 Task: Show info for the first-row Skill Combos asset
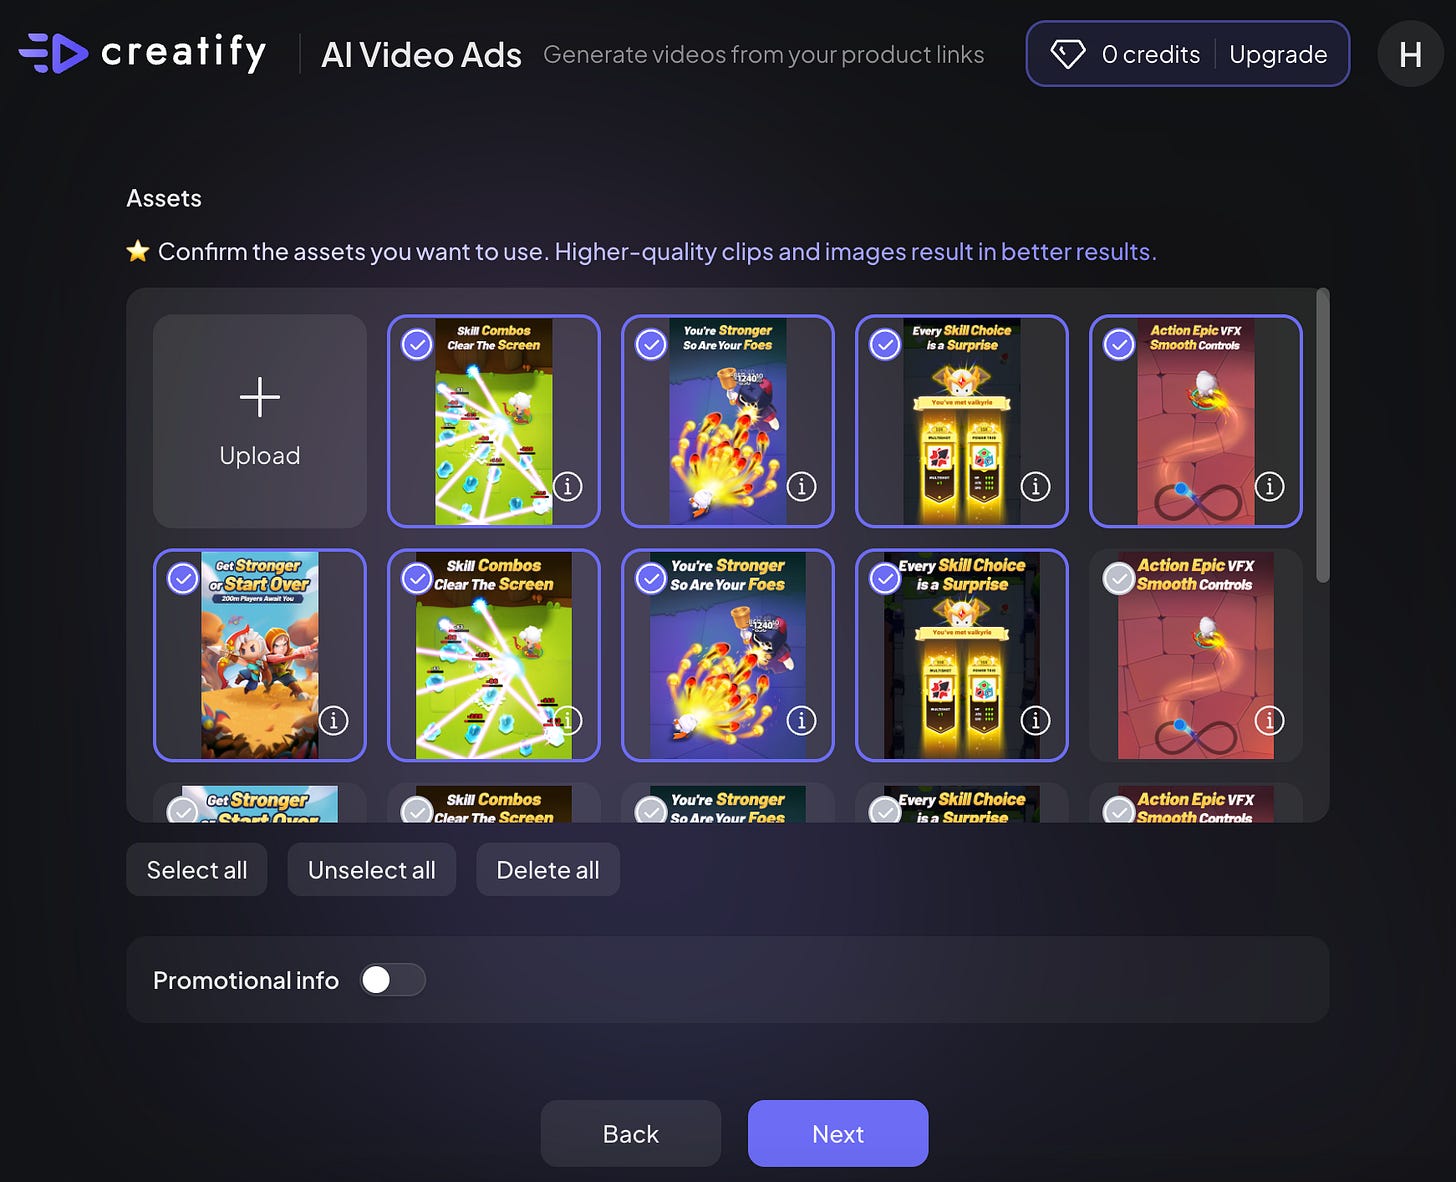(567, 487)
